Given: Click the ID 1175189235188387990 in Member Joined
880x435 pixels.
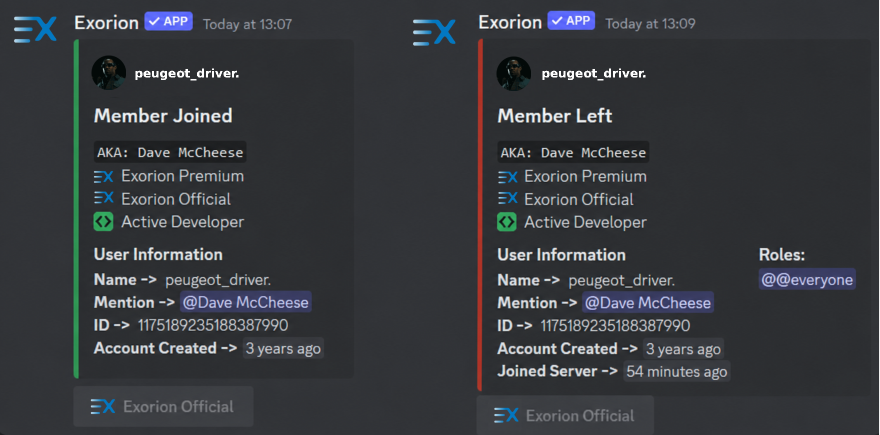Looking at the screenshot, I should (213, 326).
